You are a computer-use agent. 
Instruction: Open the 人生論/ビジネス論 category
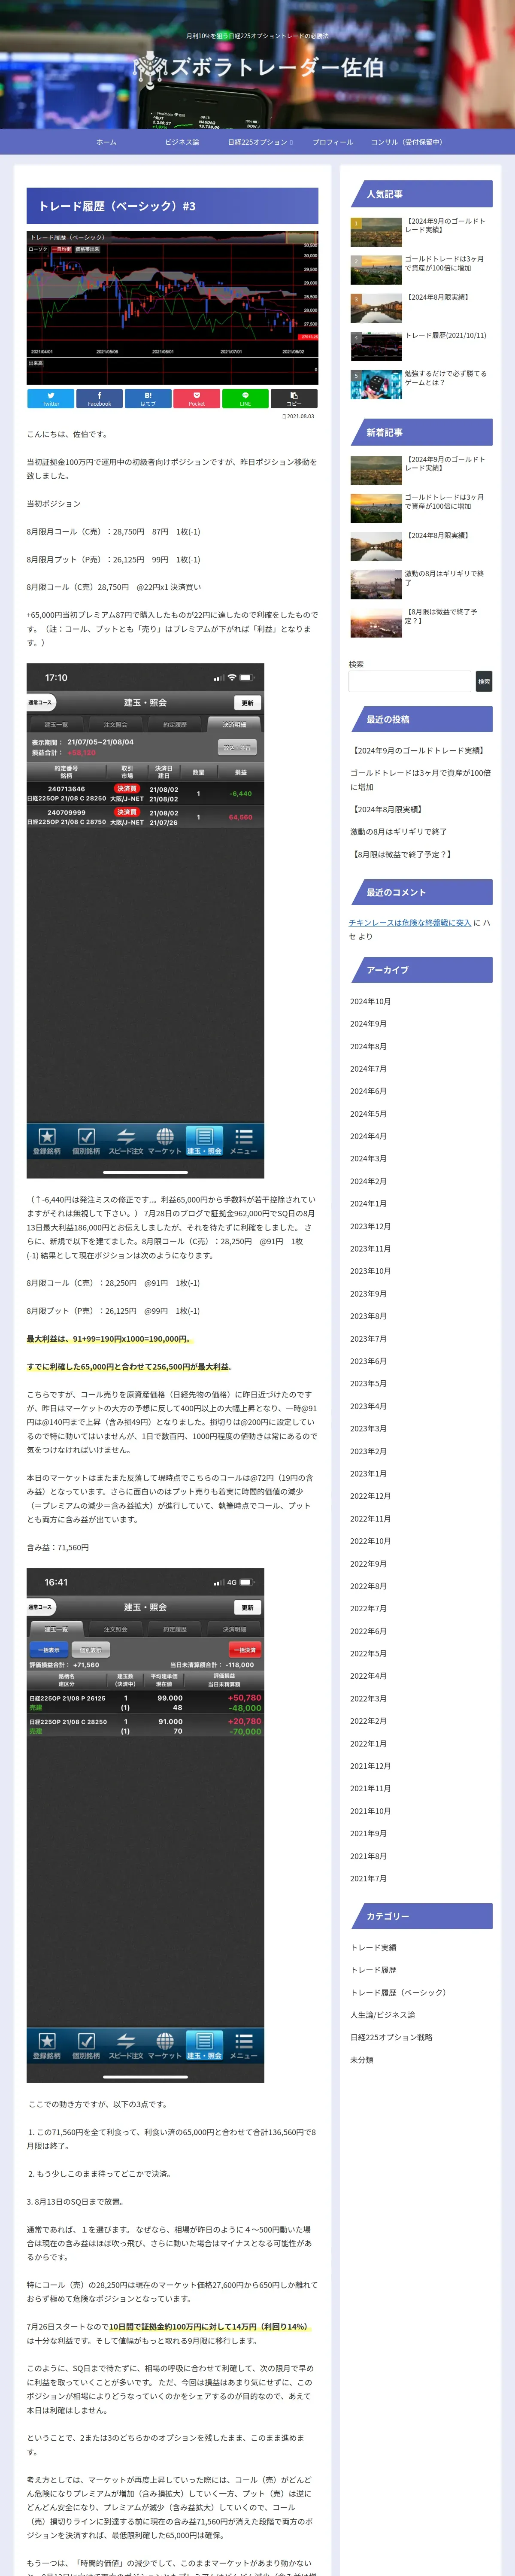tap(382, 2015)
